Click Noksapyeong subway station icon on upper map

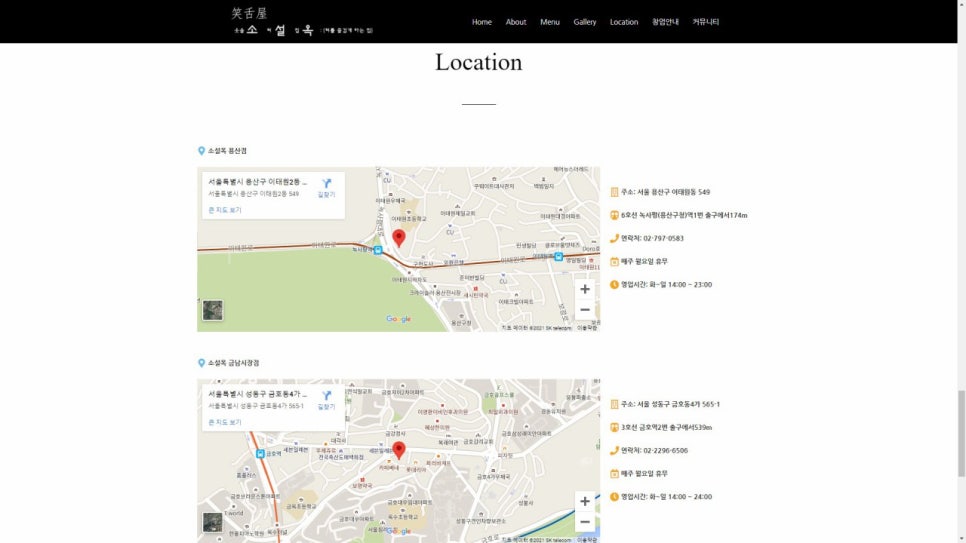tap(378, 250)
